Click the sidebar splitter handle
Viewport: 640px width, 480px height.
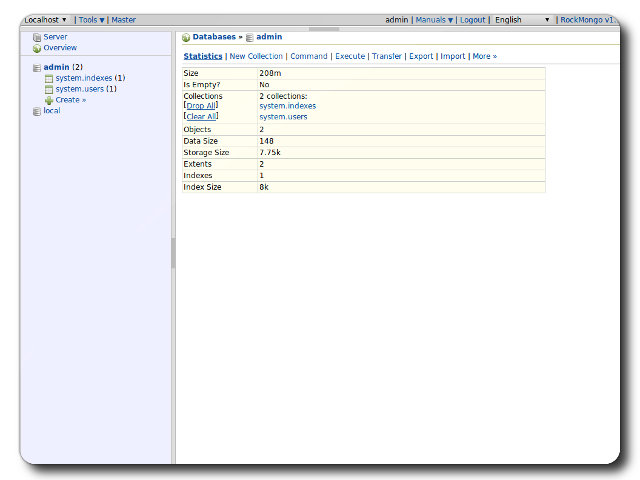pos(173,253)
